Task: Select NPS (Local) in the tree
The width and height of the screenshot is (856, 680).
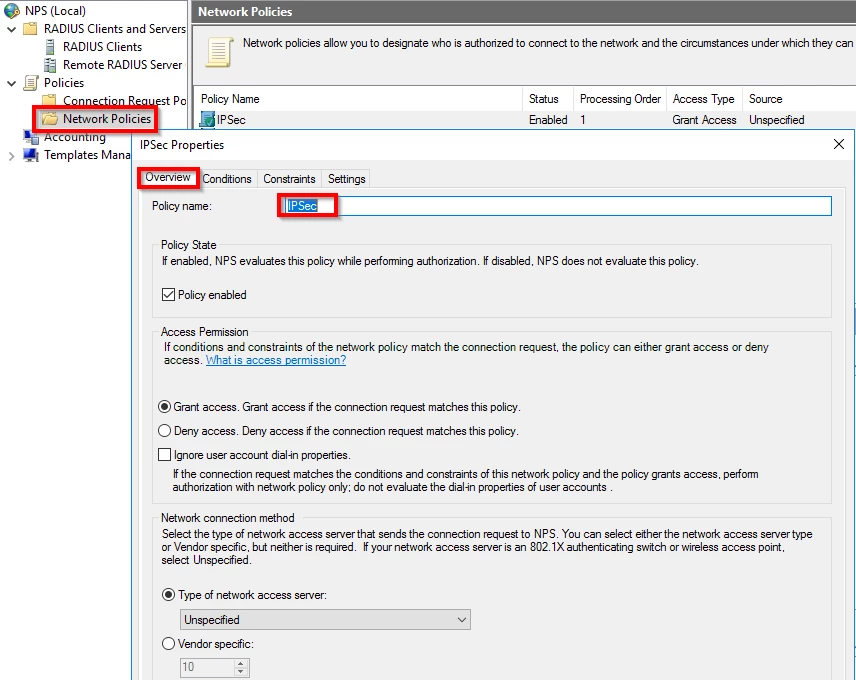Action: [x=55, y=10]
